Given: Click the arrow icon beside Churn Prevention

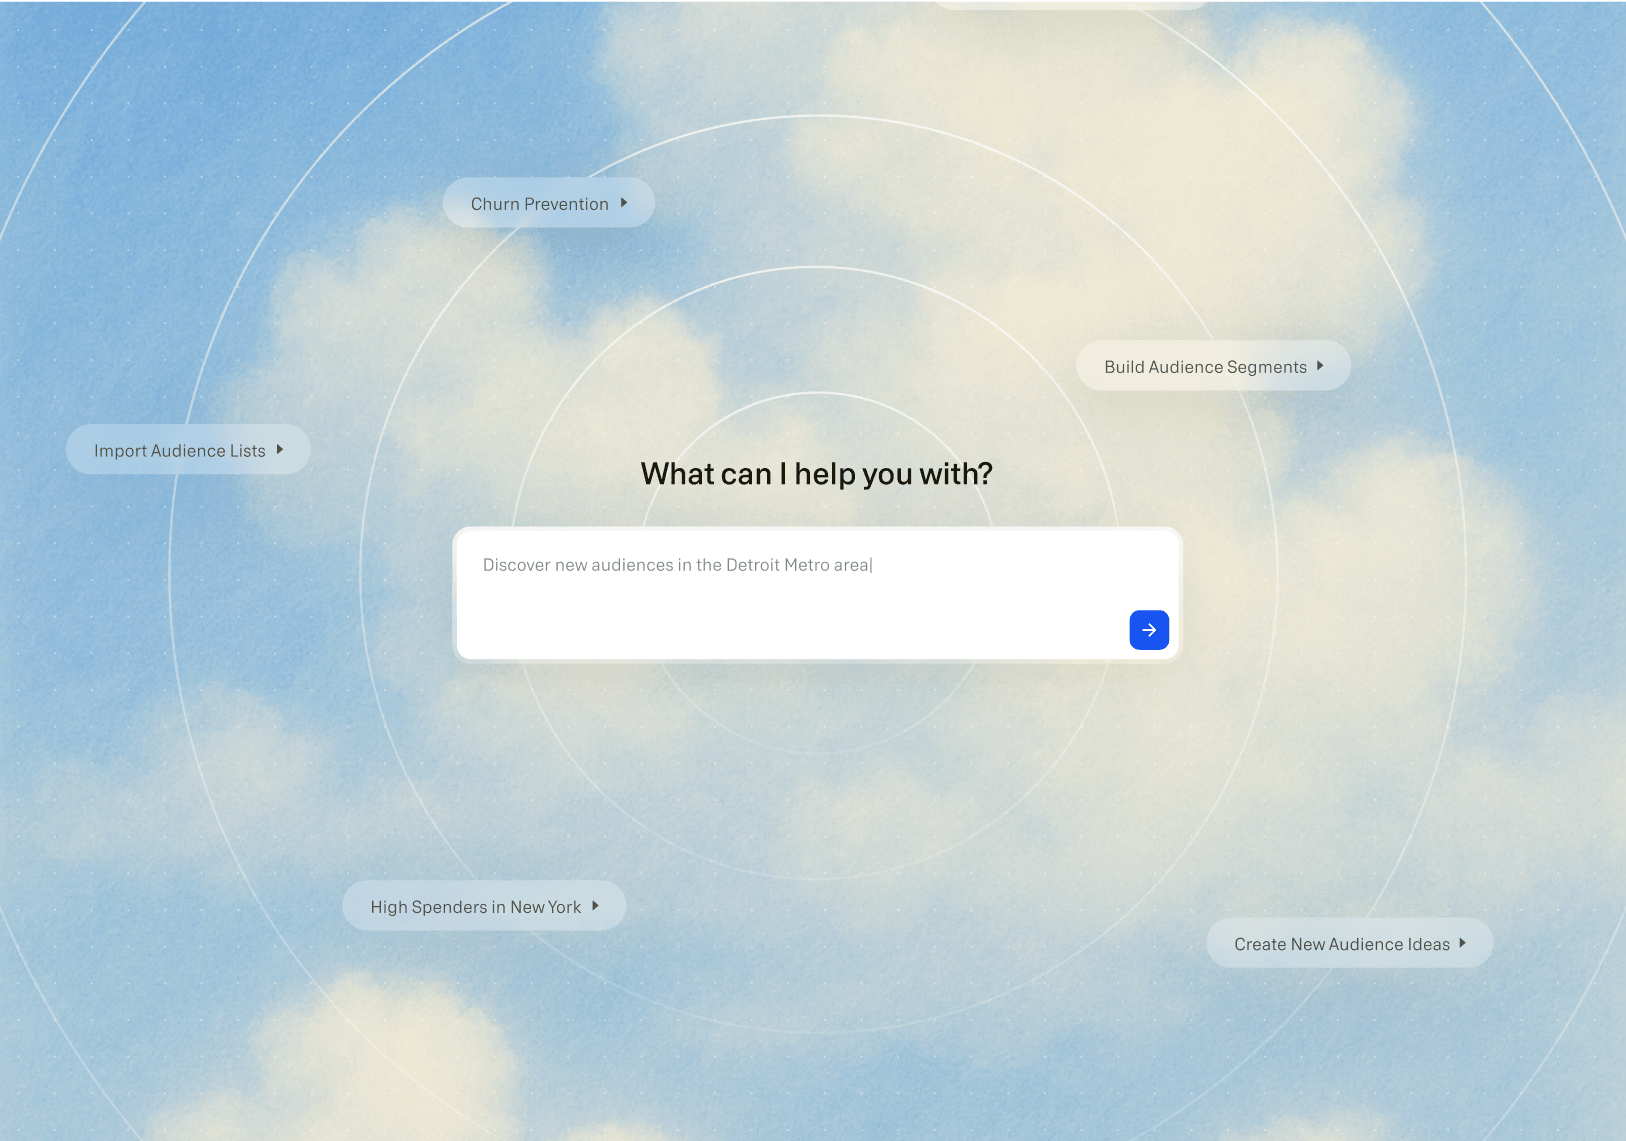Looking at the screenshot, I should click(624, 203).
